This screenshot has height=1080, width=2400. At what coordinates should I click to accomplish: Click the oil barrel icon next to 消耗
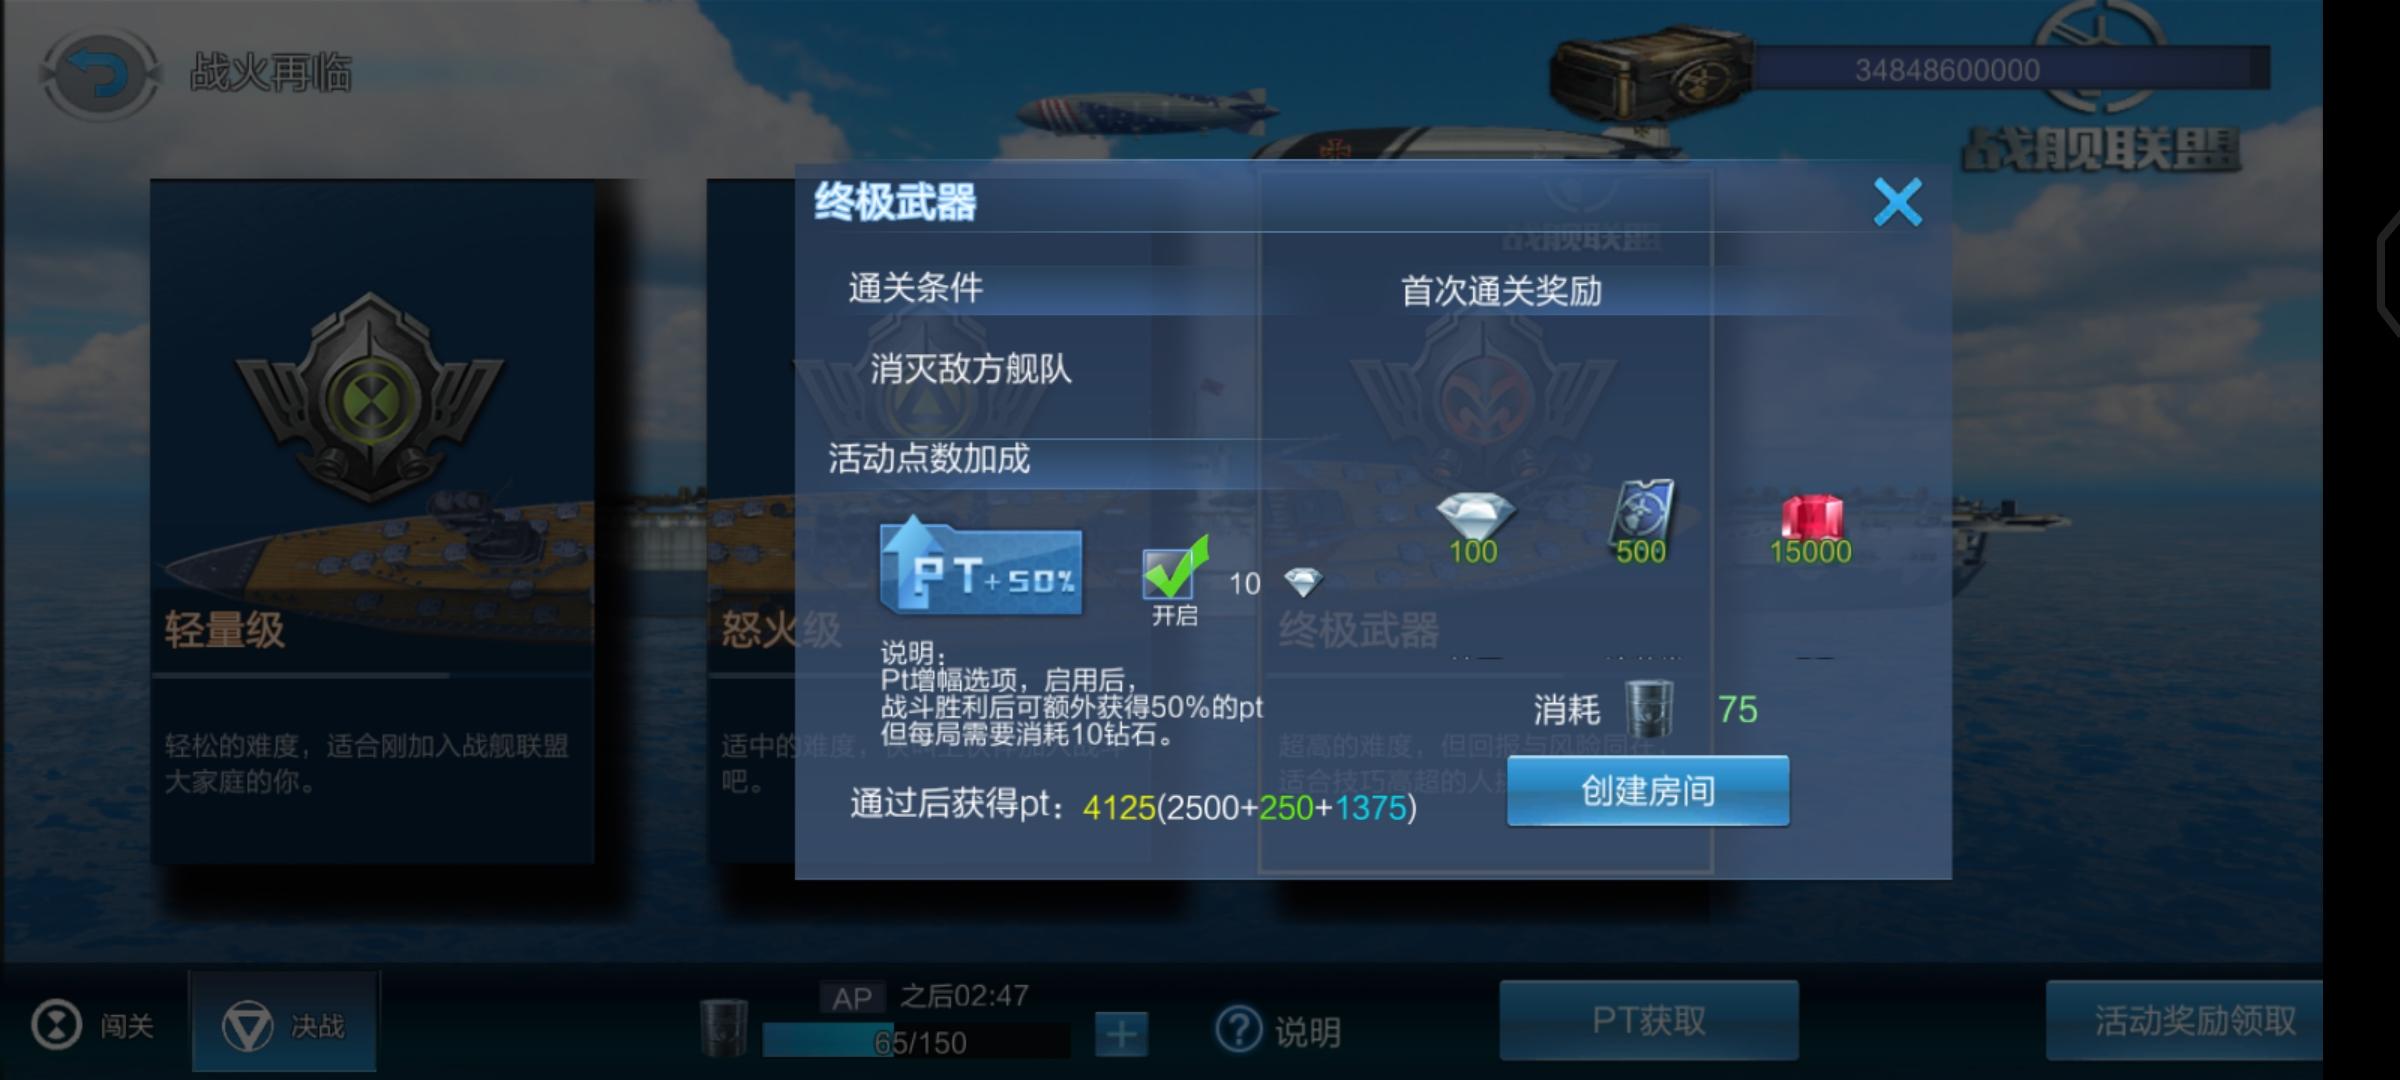[1649, 708]
